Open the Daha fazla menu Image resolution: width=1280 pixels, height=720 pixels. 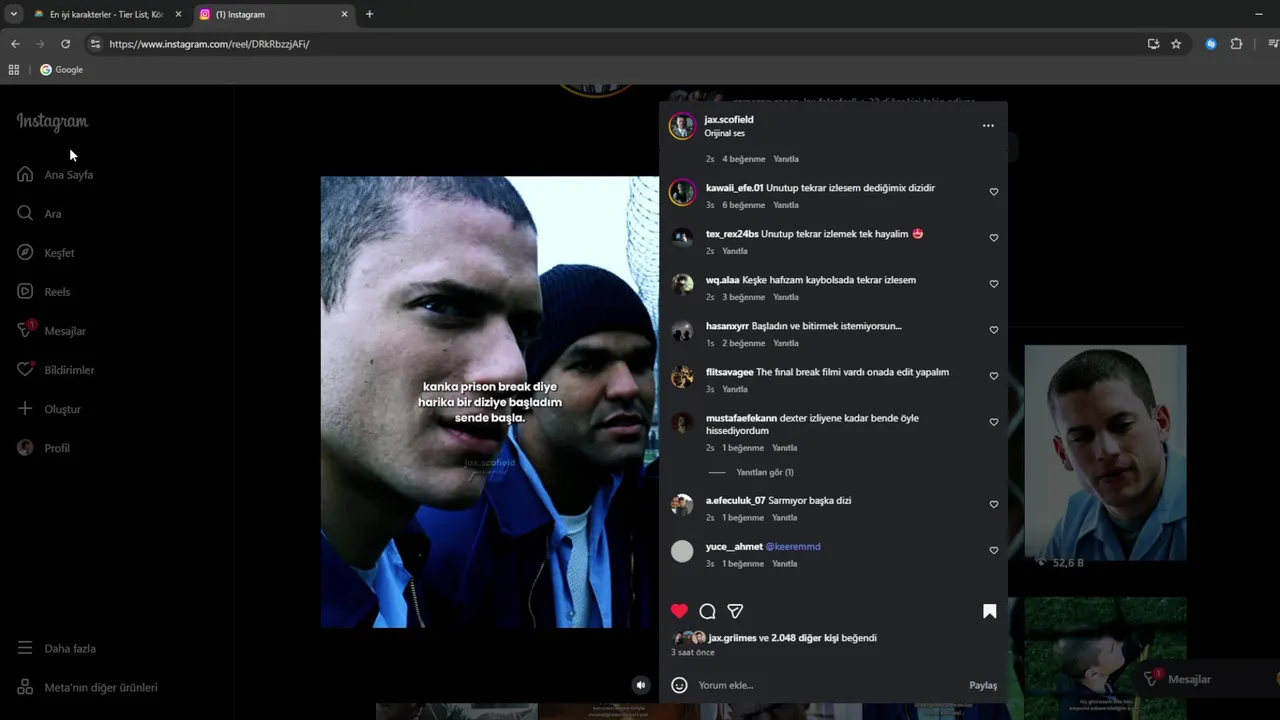(57, 648)
